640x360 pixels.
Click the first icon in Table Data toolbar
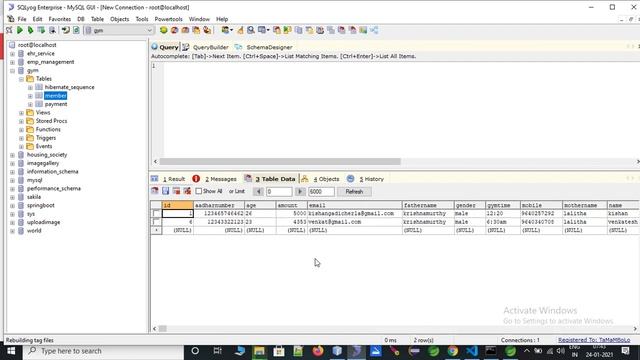pos(155,191)
